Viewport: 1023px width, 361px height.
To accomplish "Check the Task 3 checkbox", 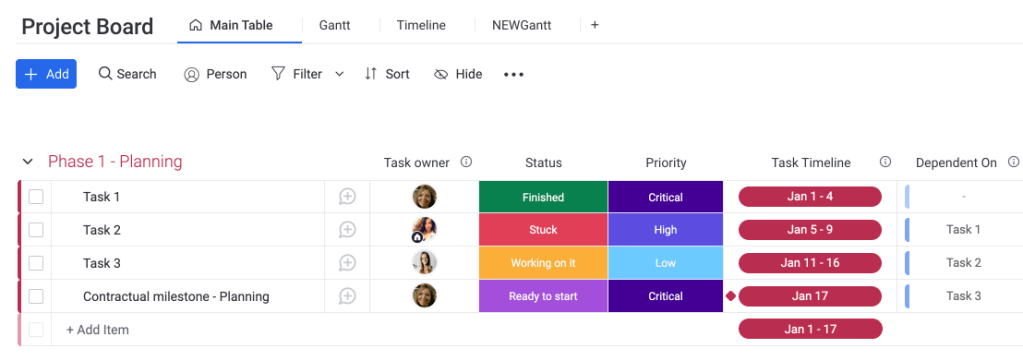I will point(36,263).
